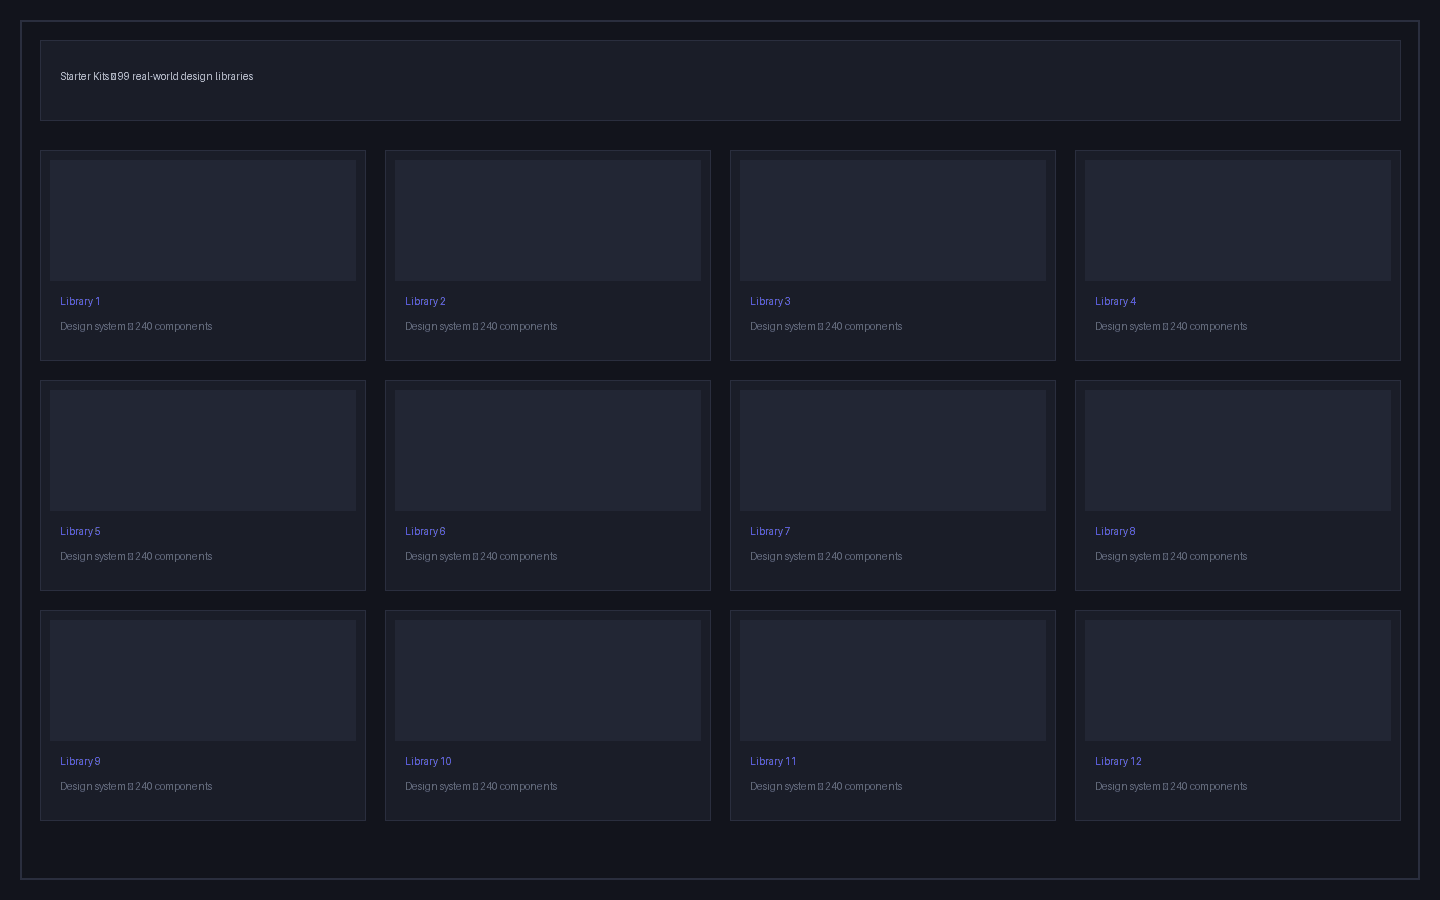Viewport: 1440px width, 900px height.
Task: Select the Library 7 preview thumbnail
Action: (893, 450)
